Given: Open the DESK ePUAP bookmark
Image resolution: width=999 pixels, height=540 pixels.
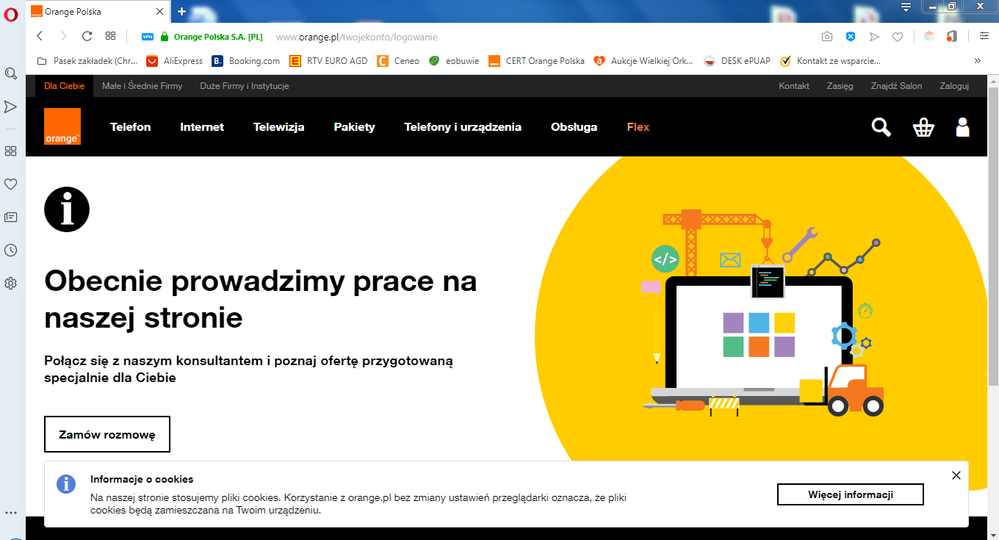Looking at the screenshot, I should point(737,61).
